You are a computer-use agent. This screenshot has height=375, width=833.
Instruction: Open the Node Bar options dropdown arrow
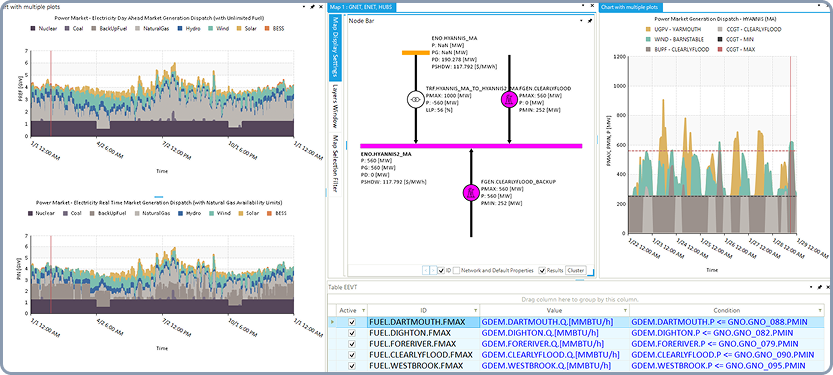coord(582,21)
